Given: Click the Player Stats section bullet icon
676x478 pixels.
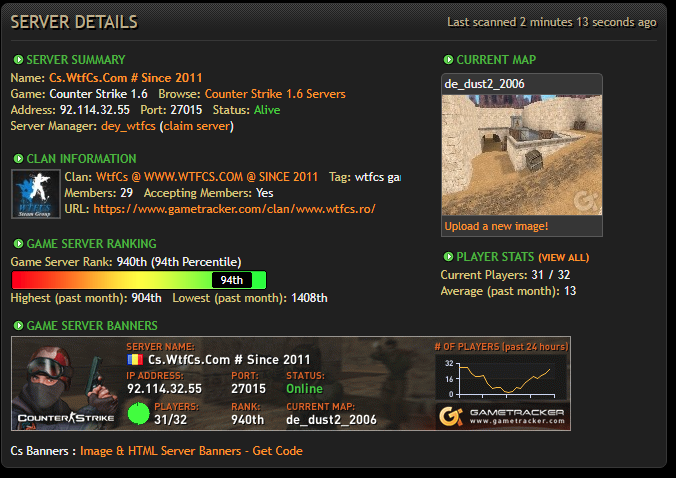Looking at the screenshot, I should pos(447,257).
